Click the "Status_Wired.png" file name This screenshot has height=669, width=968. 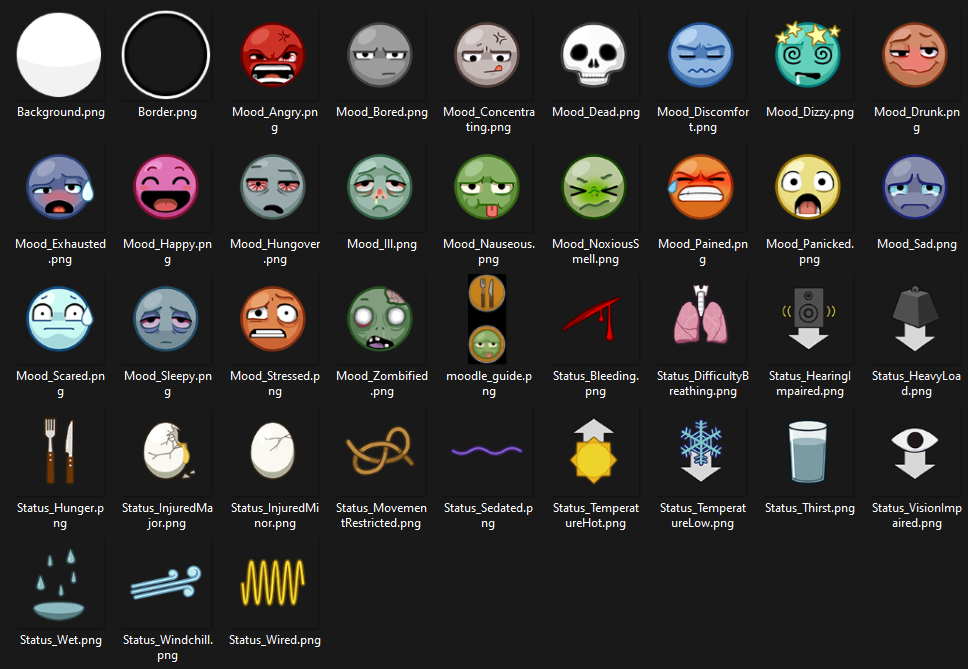pyautogui.click(x=275, y=641)
